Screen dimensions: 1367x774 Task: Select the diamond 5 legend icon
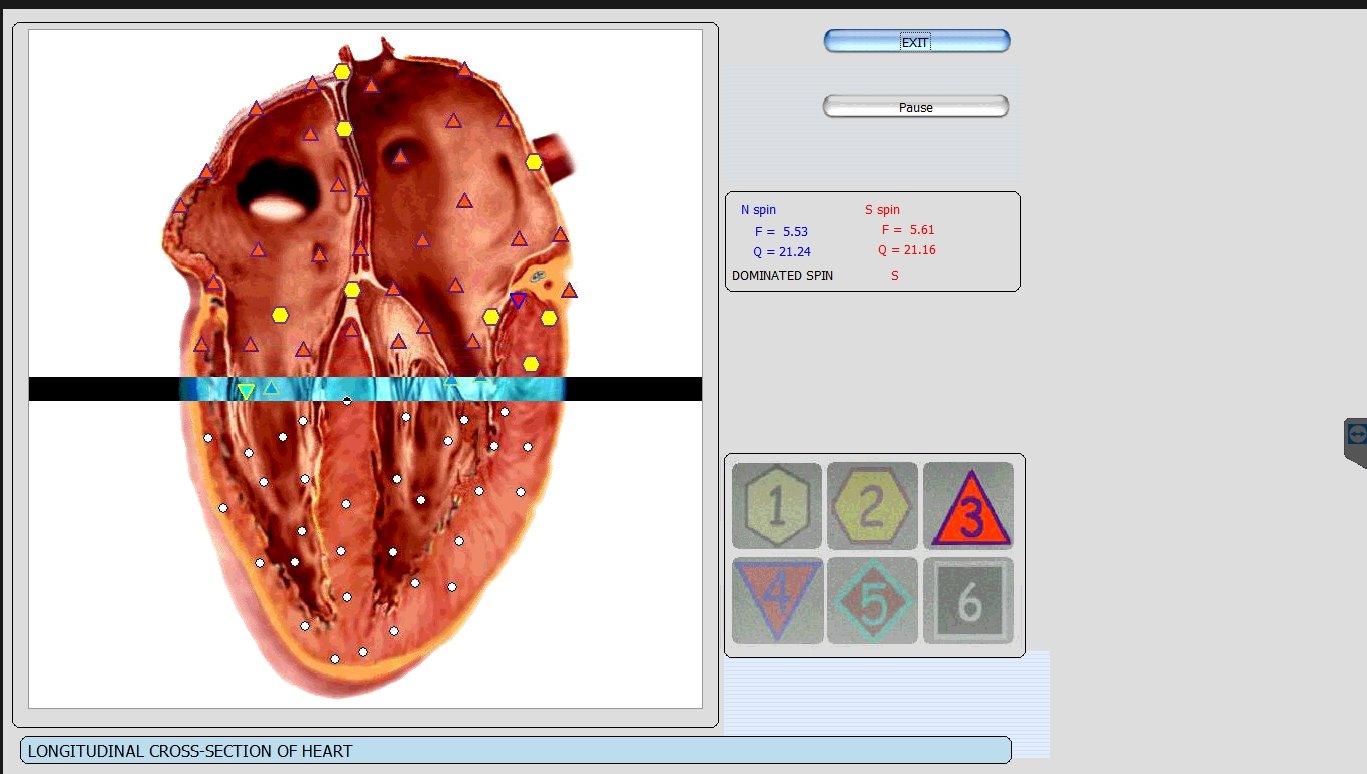pyautogui.click(x=872, y=601)
